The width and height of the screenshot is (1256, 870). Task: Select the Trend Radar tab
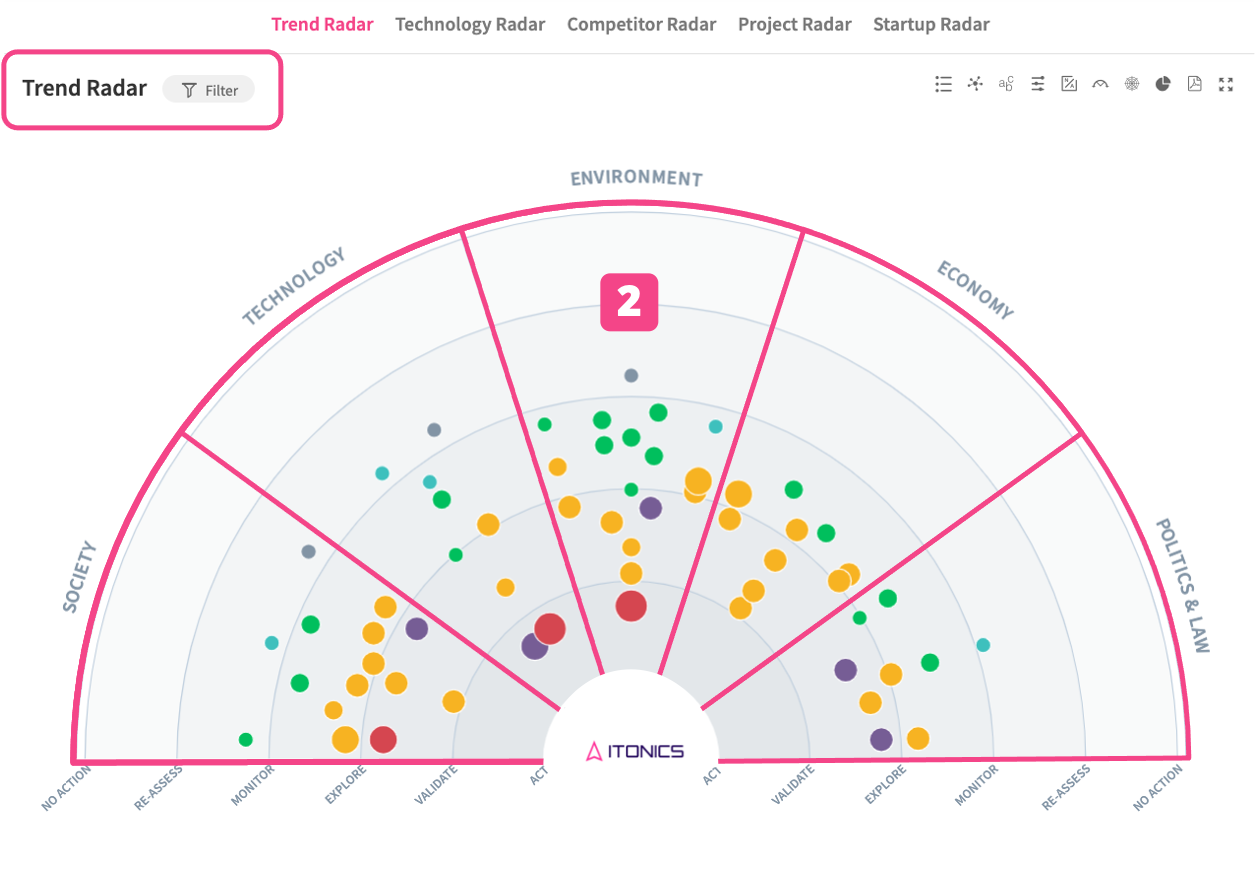[322, 25]
